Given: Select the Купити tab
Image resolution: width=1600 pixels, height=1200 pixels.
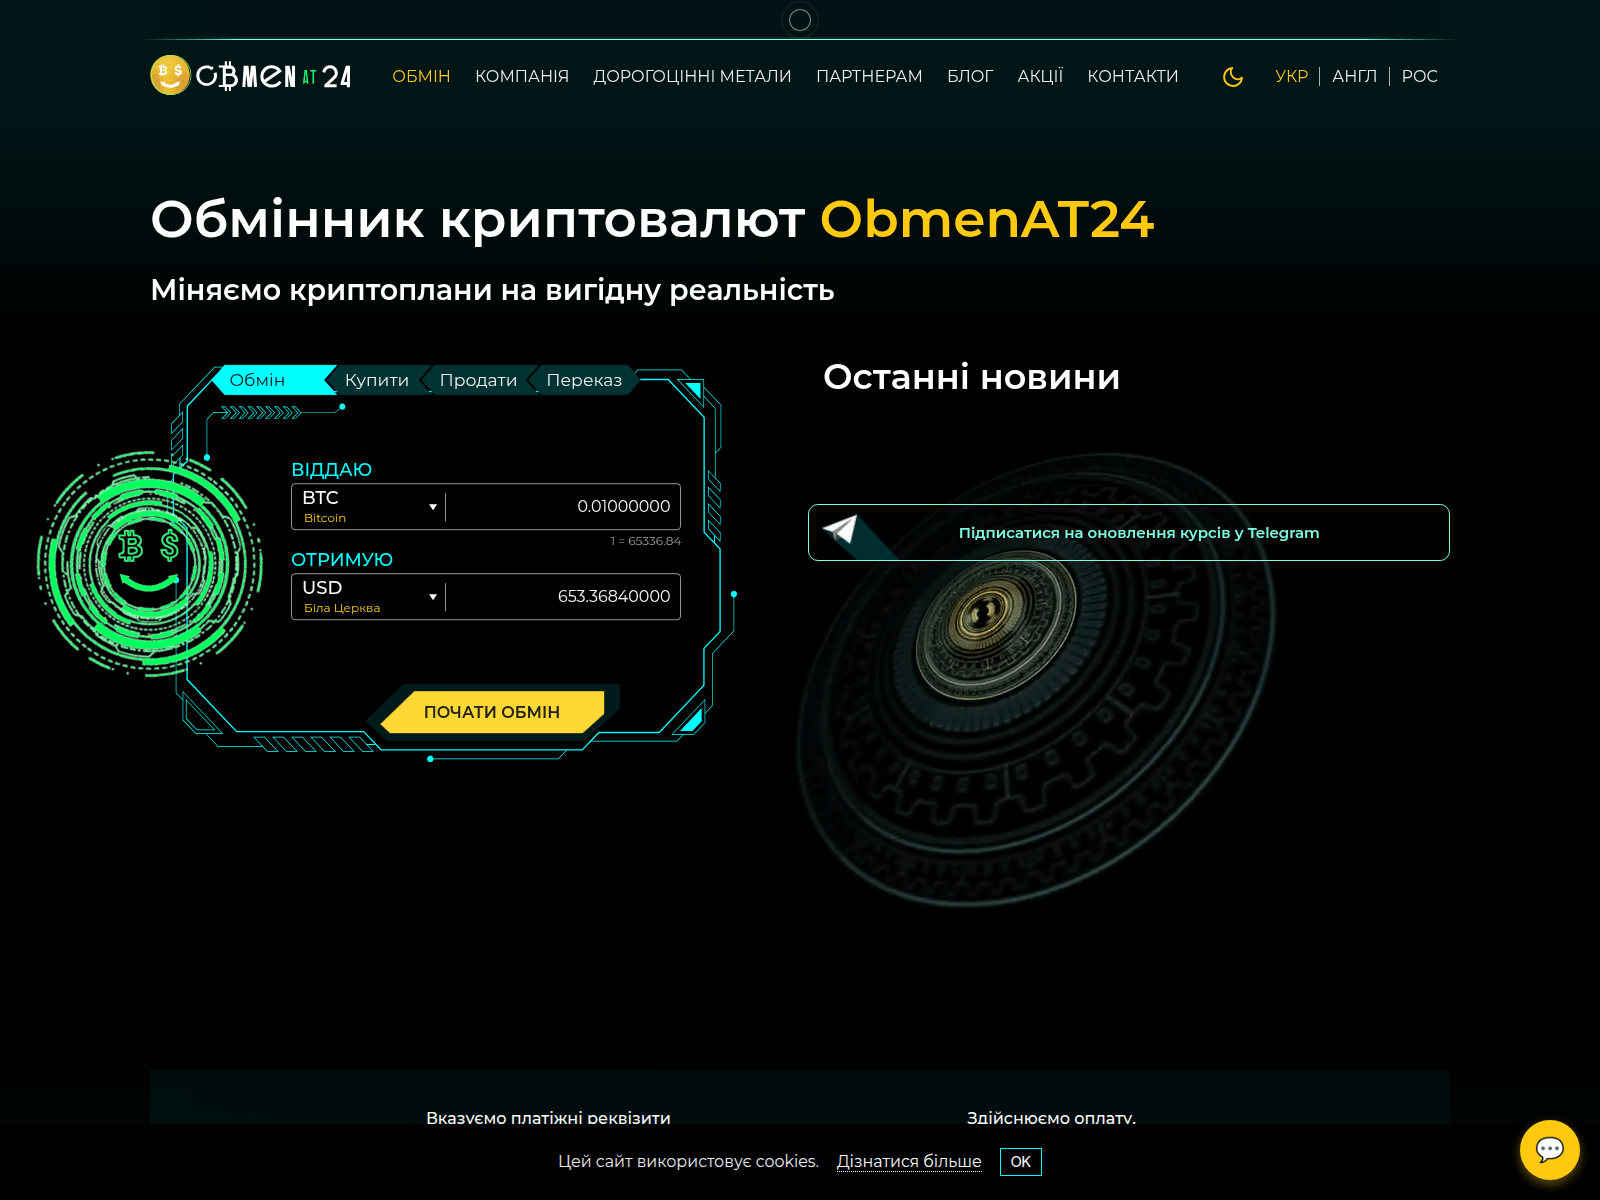Looking at the screenshot, I should click(377, 380).
